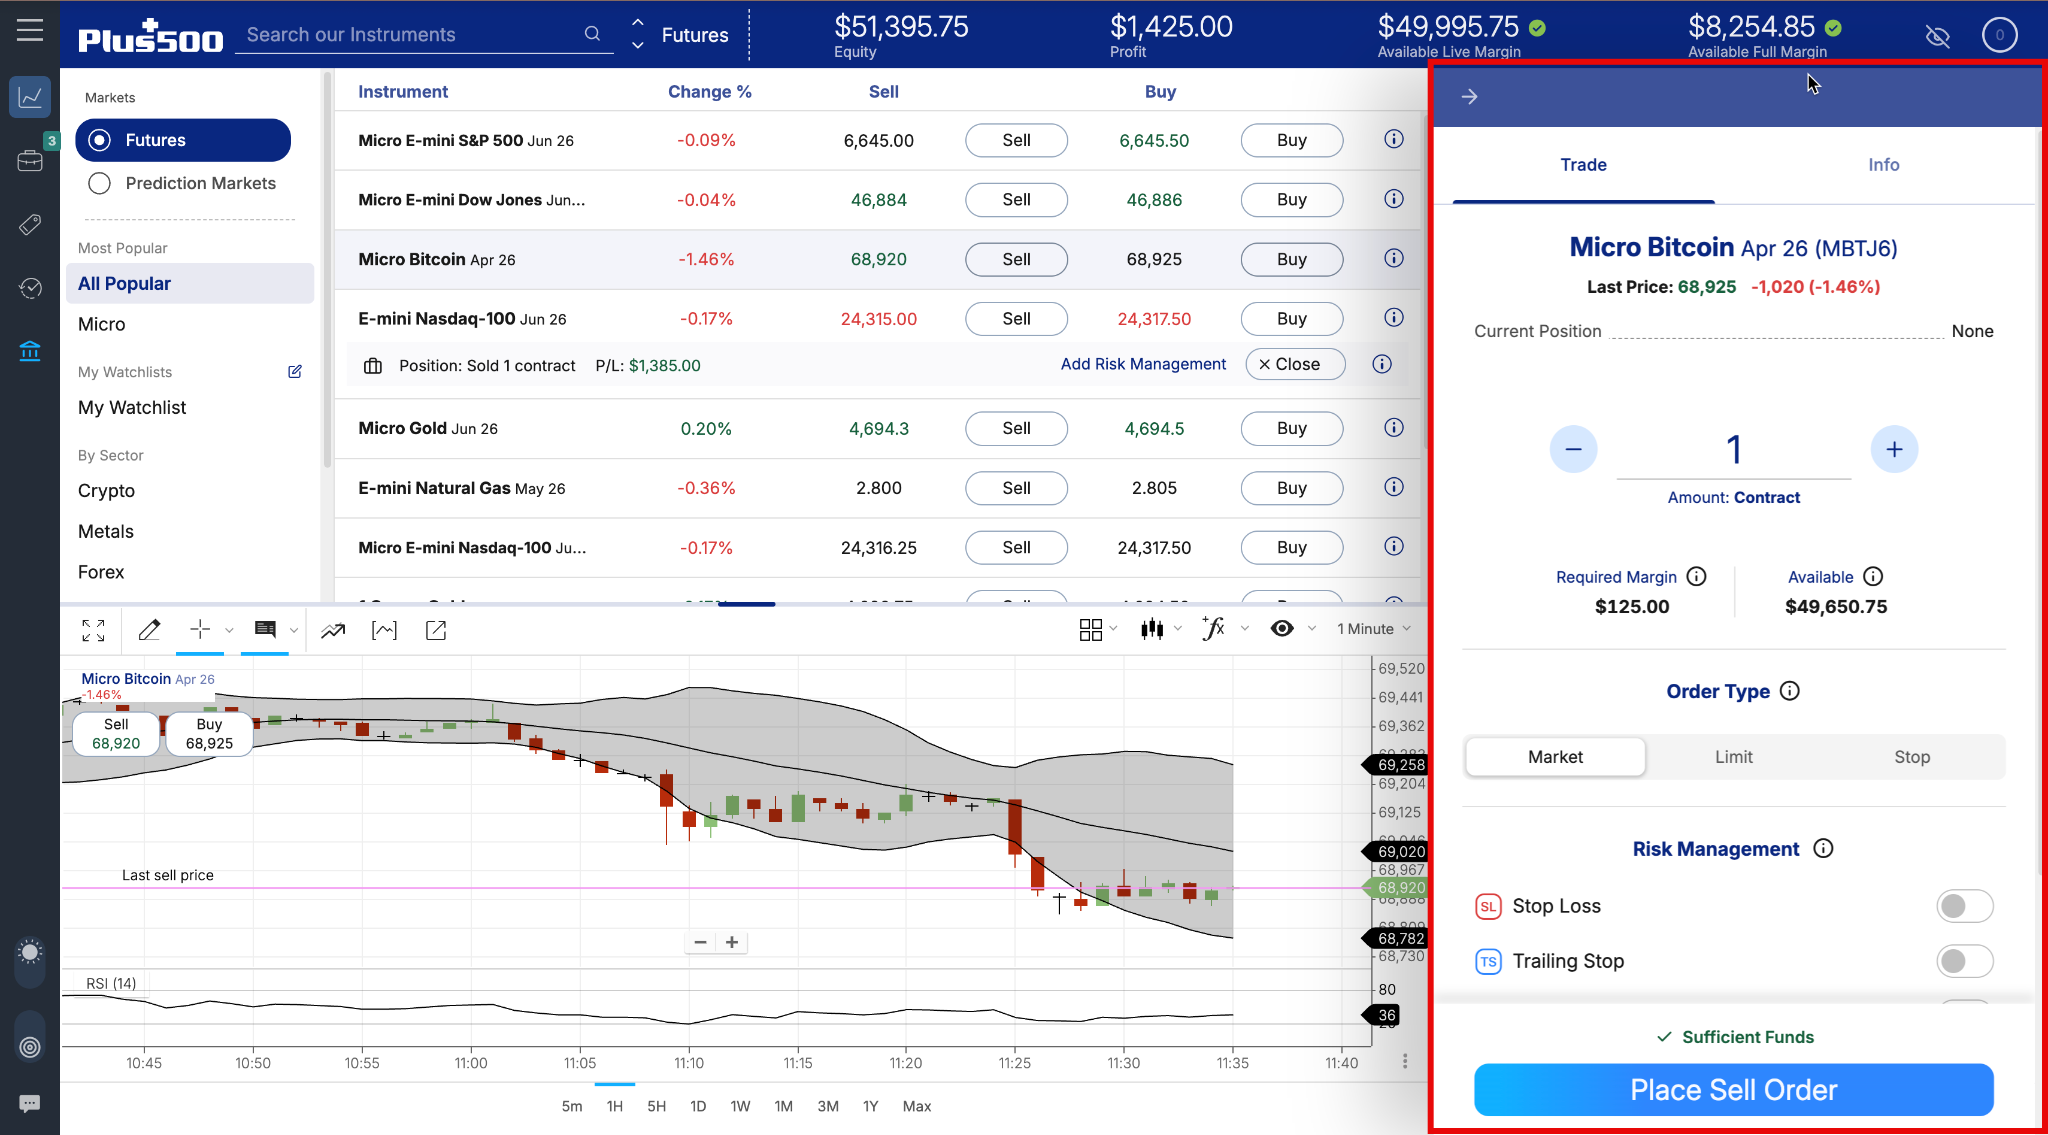Image resolution: width=2048 pixels, height=1135 pixels.
Task: Show info for Micro Bitcoin Apr 26
Action: 1394,258
